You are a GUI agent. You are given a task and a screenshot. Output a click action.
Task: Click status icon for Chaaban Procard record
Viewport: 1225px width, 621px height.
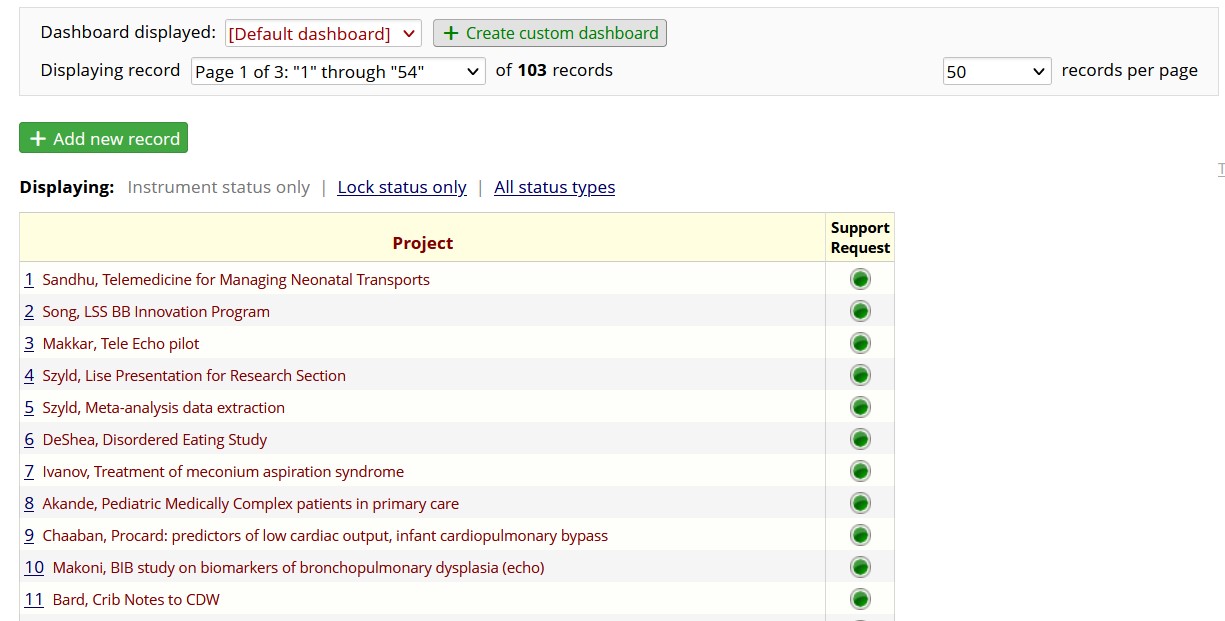click(860, 536)
